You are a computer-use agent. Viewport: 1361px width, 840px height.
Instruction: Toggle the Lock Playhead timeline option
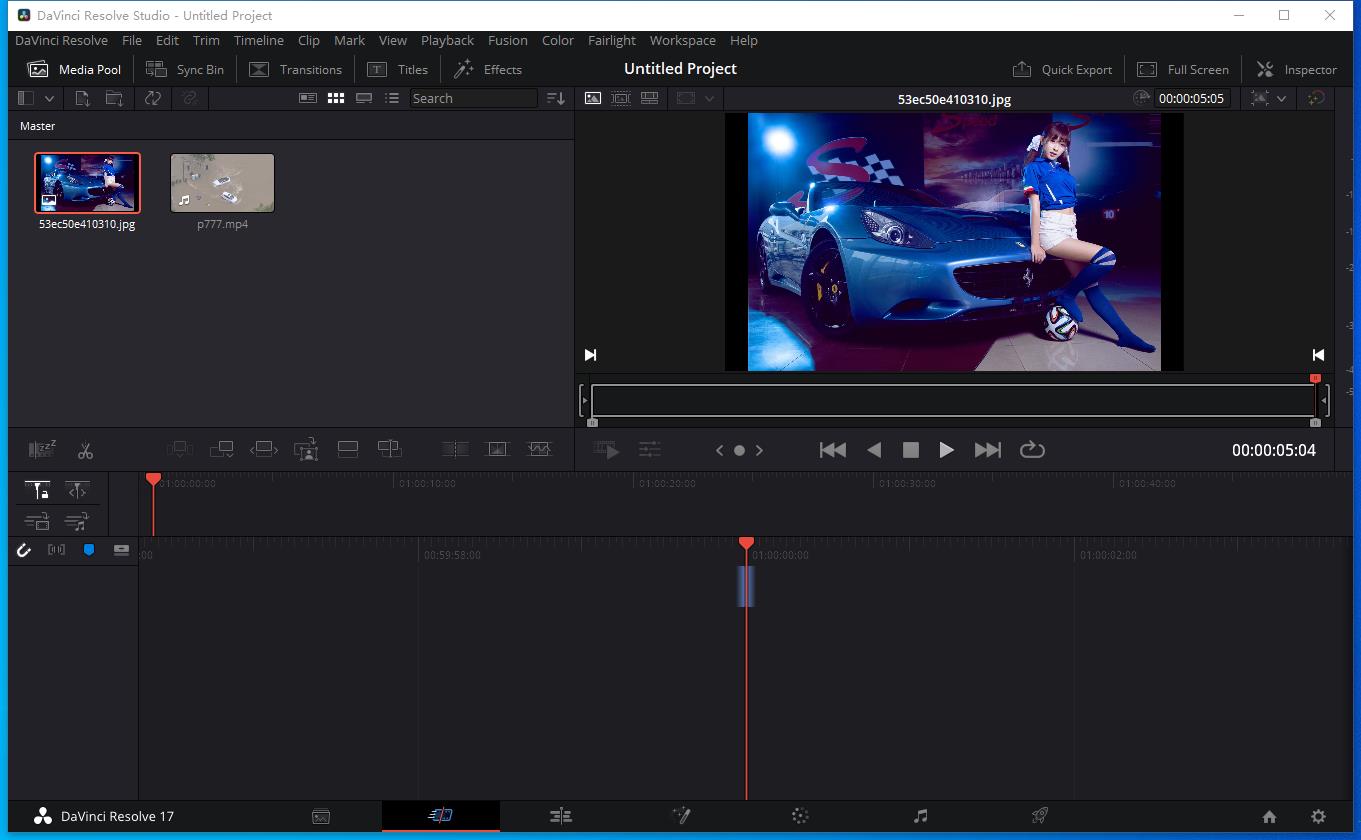tap(38, 490)
